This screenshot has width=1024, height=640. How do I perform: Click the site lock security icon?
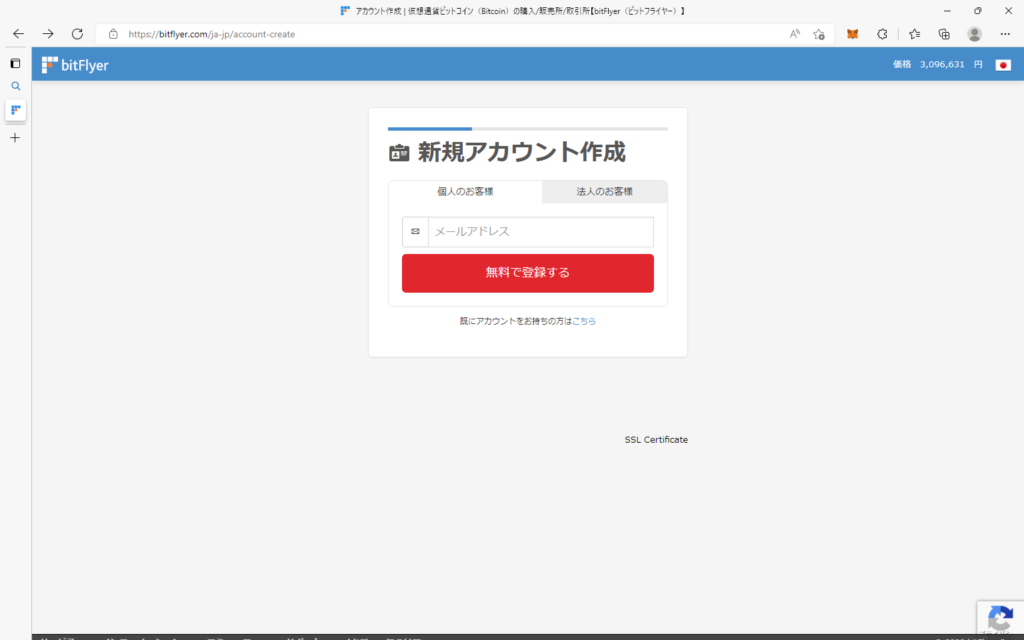tap(113, 34)
